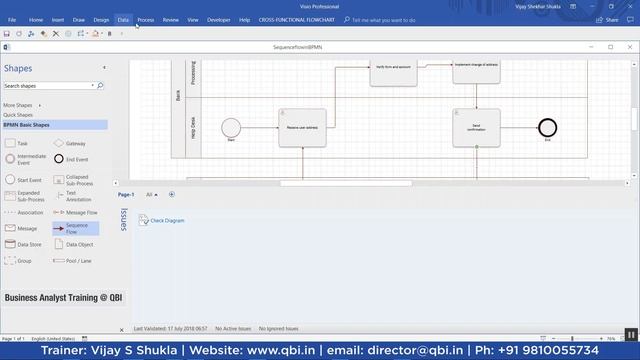Image resolution: width=640 pixels, height=360 pixels.
Task: Click zoom out minus button
Action: [553, 338]
